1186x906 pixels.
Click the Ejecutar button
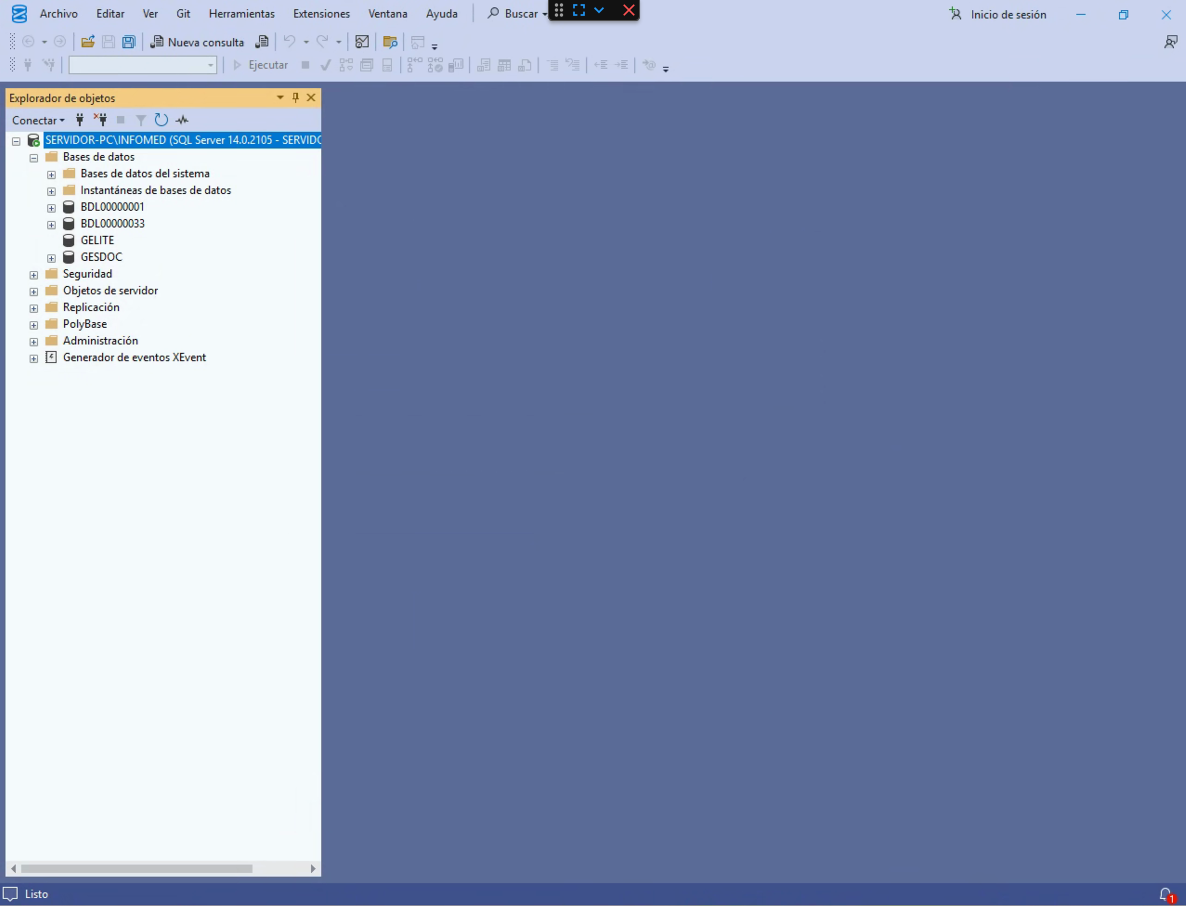(x=260, y=65)
